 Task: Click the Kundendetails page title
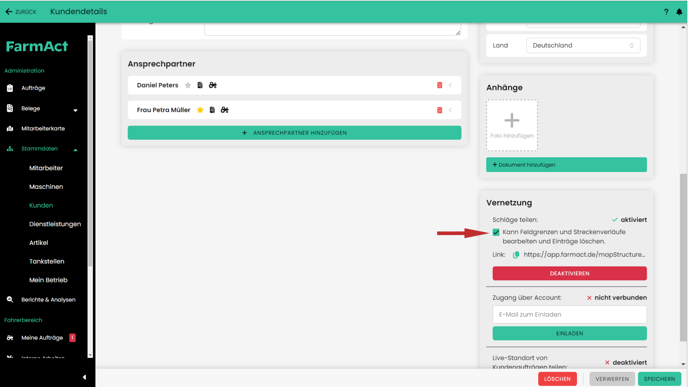[79, 11]
